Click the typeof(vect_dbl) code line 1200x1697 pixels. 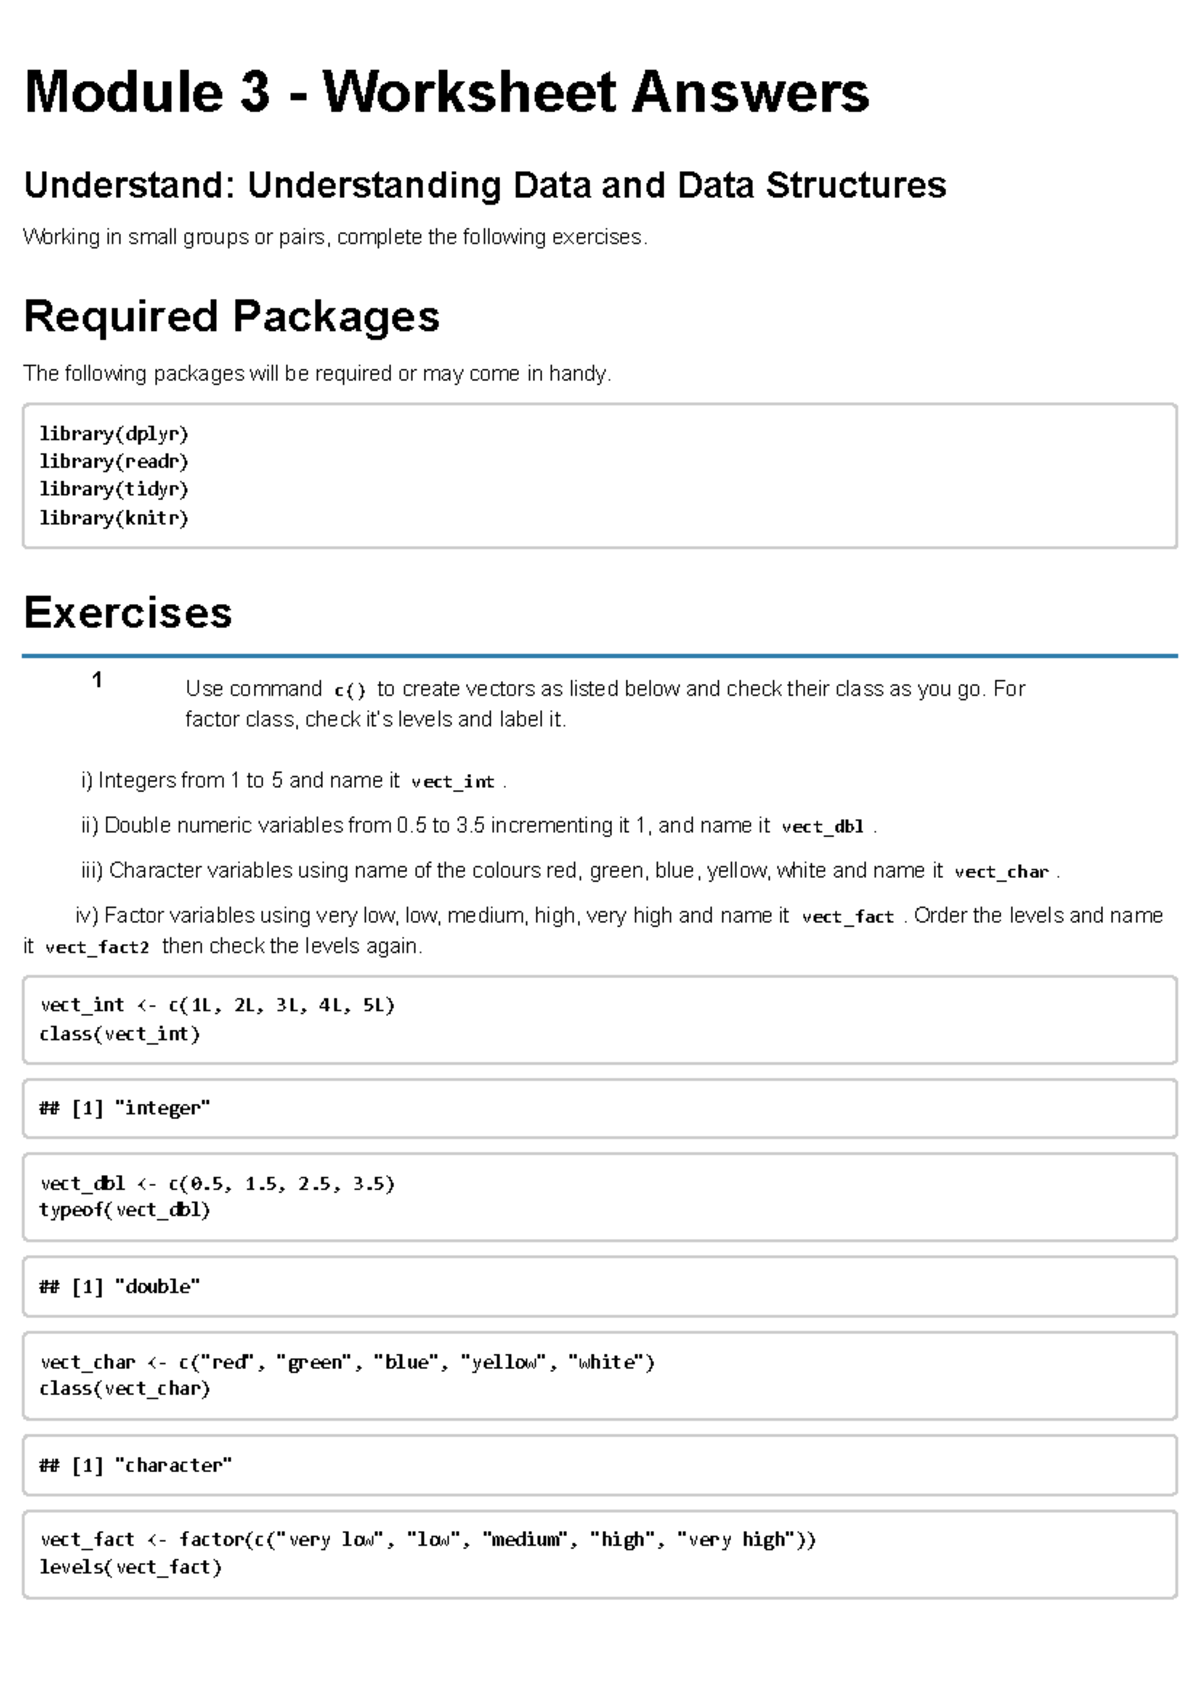click(x=125, y=1210)
